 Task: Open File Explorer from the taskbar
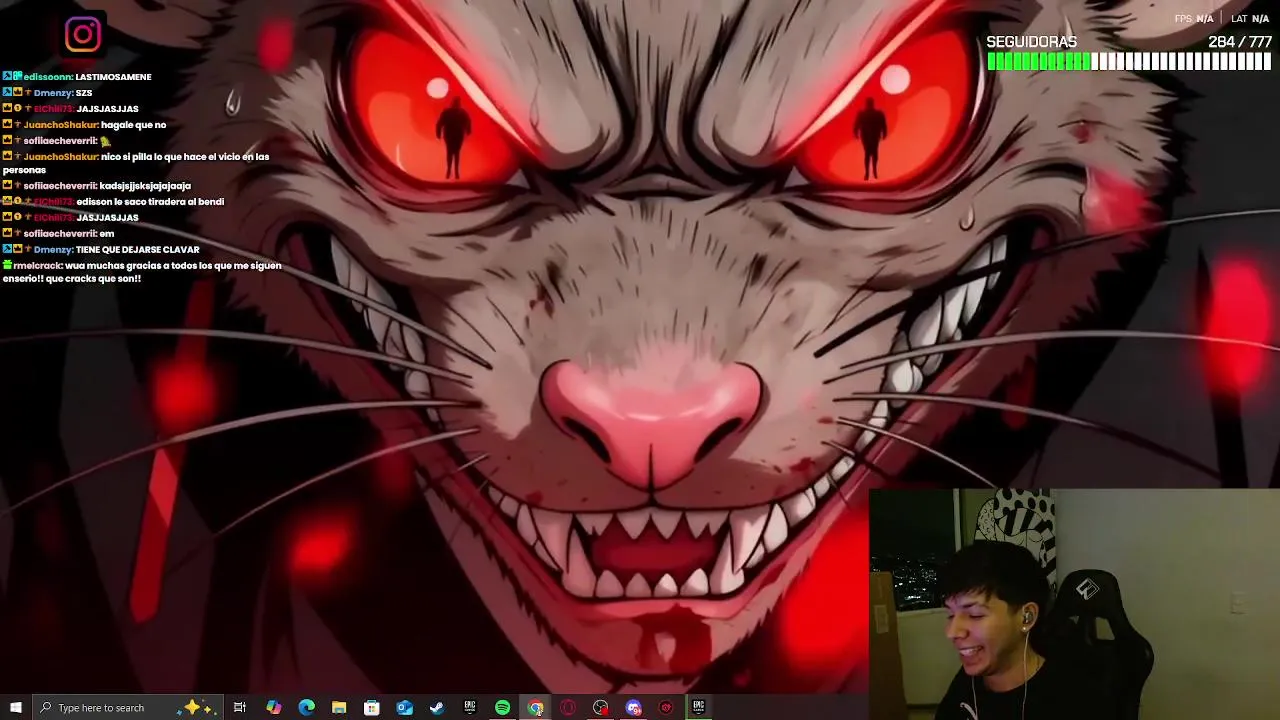point(339,707)
